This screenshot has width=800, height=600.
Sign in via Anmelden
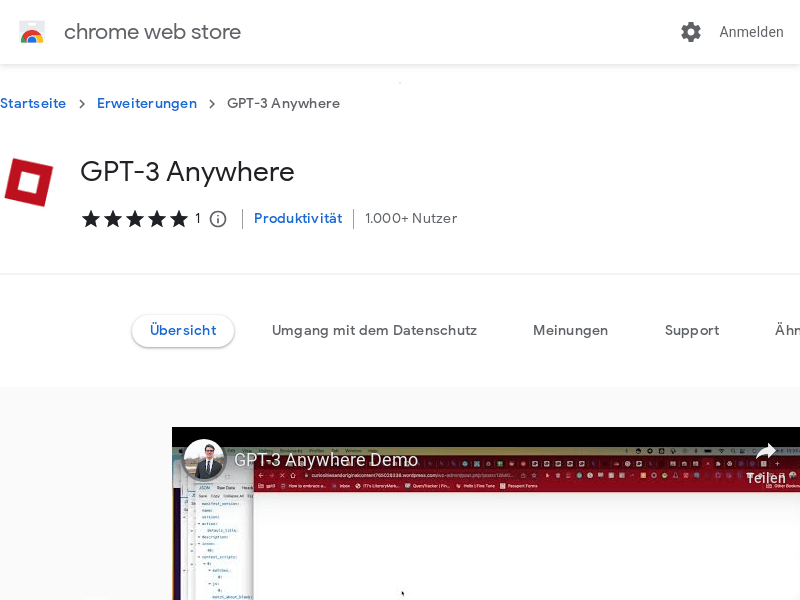coord(751,32)
